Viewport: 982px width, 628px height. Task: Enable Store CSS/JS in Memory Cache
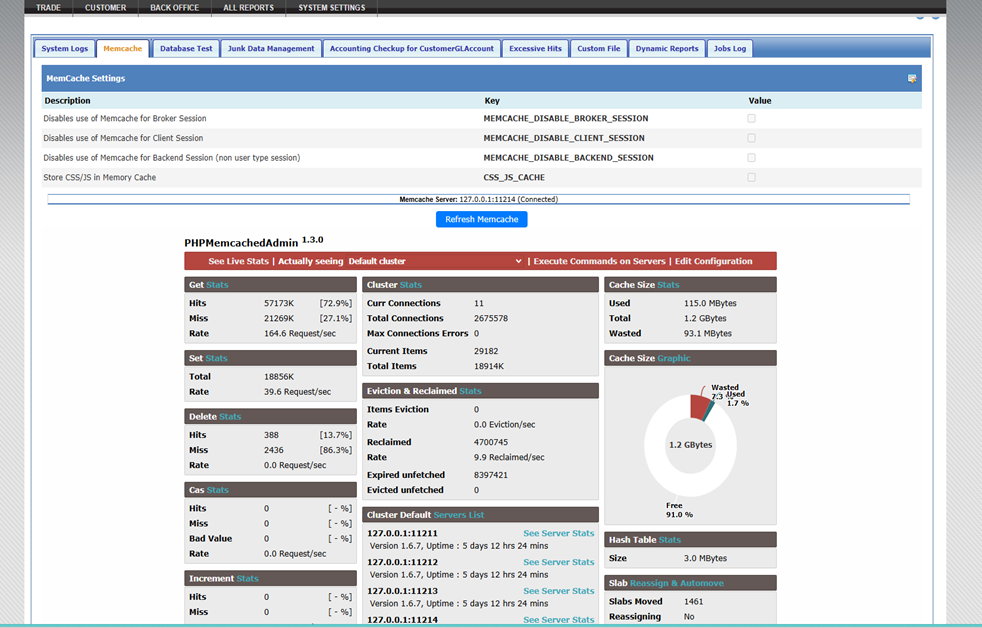click(751, 177)
